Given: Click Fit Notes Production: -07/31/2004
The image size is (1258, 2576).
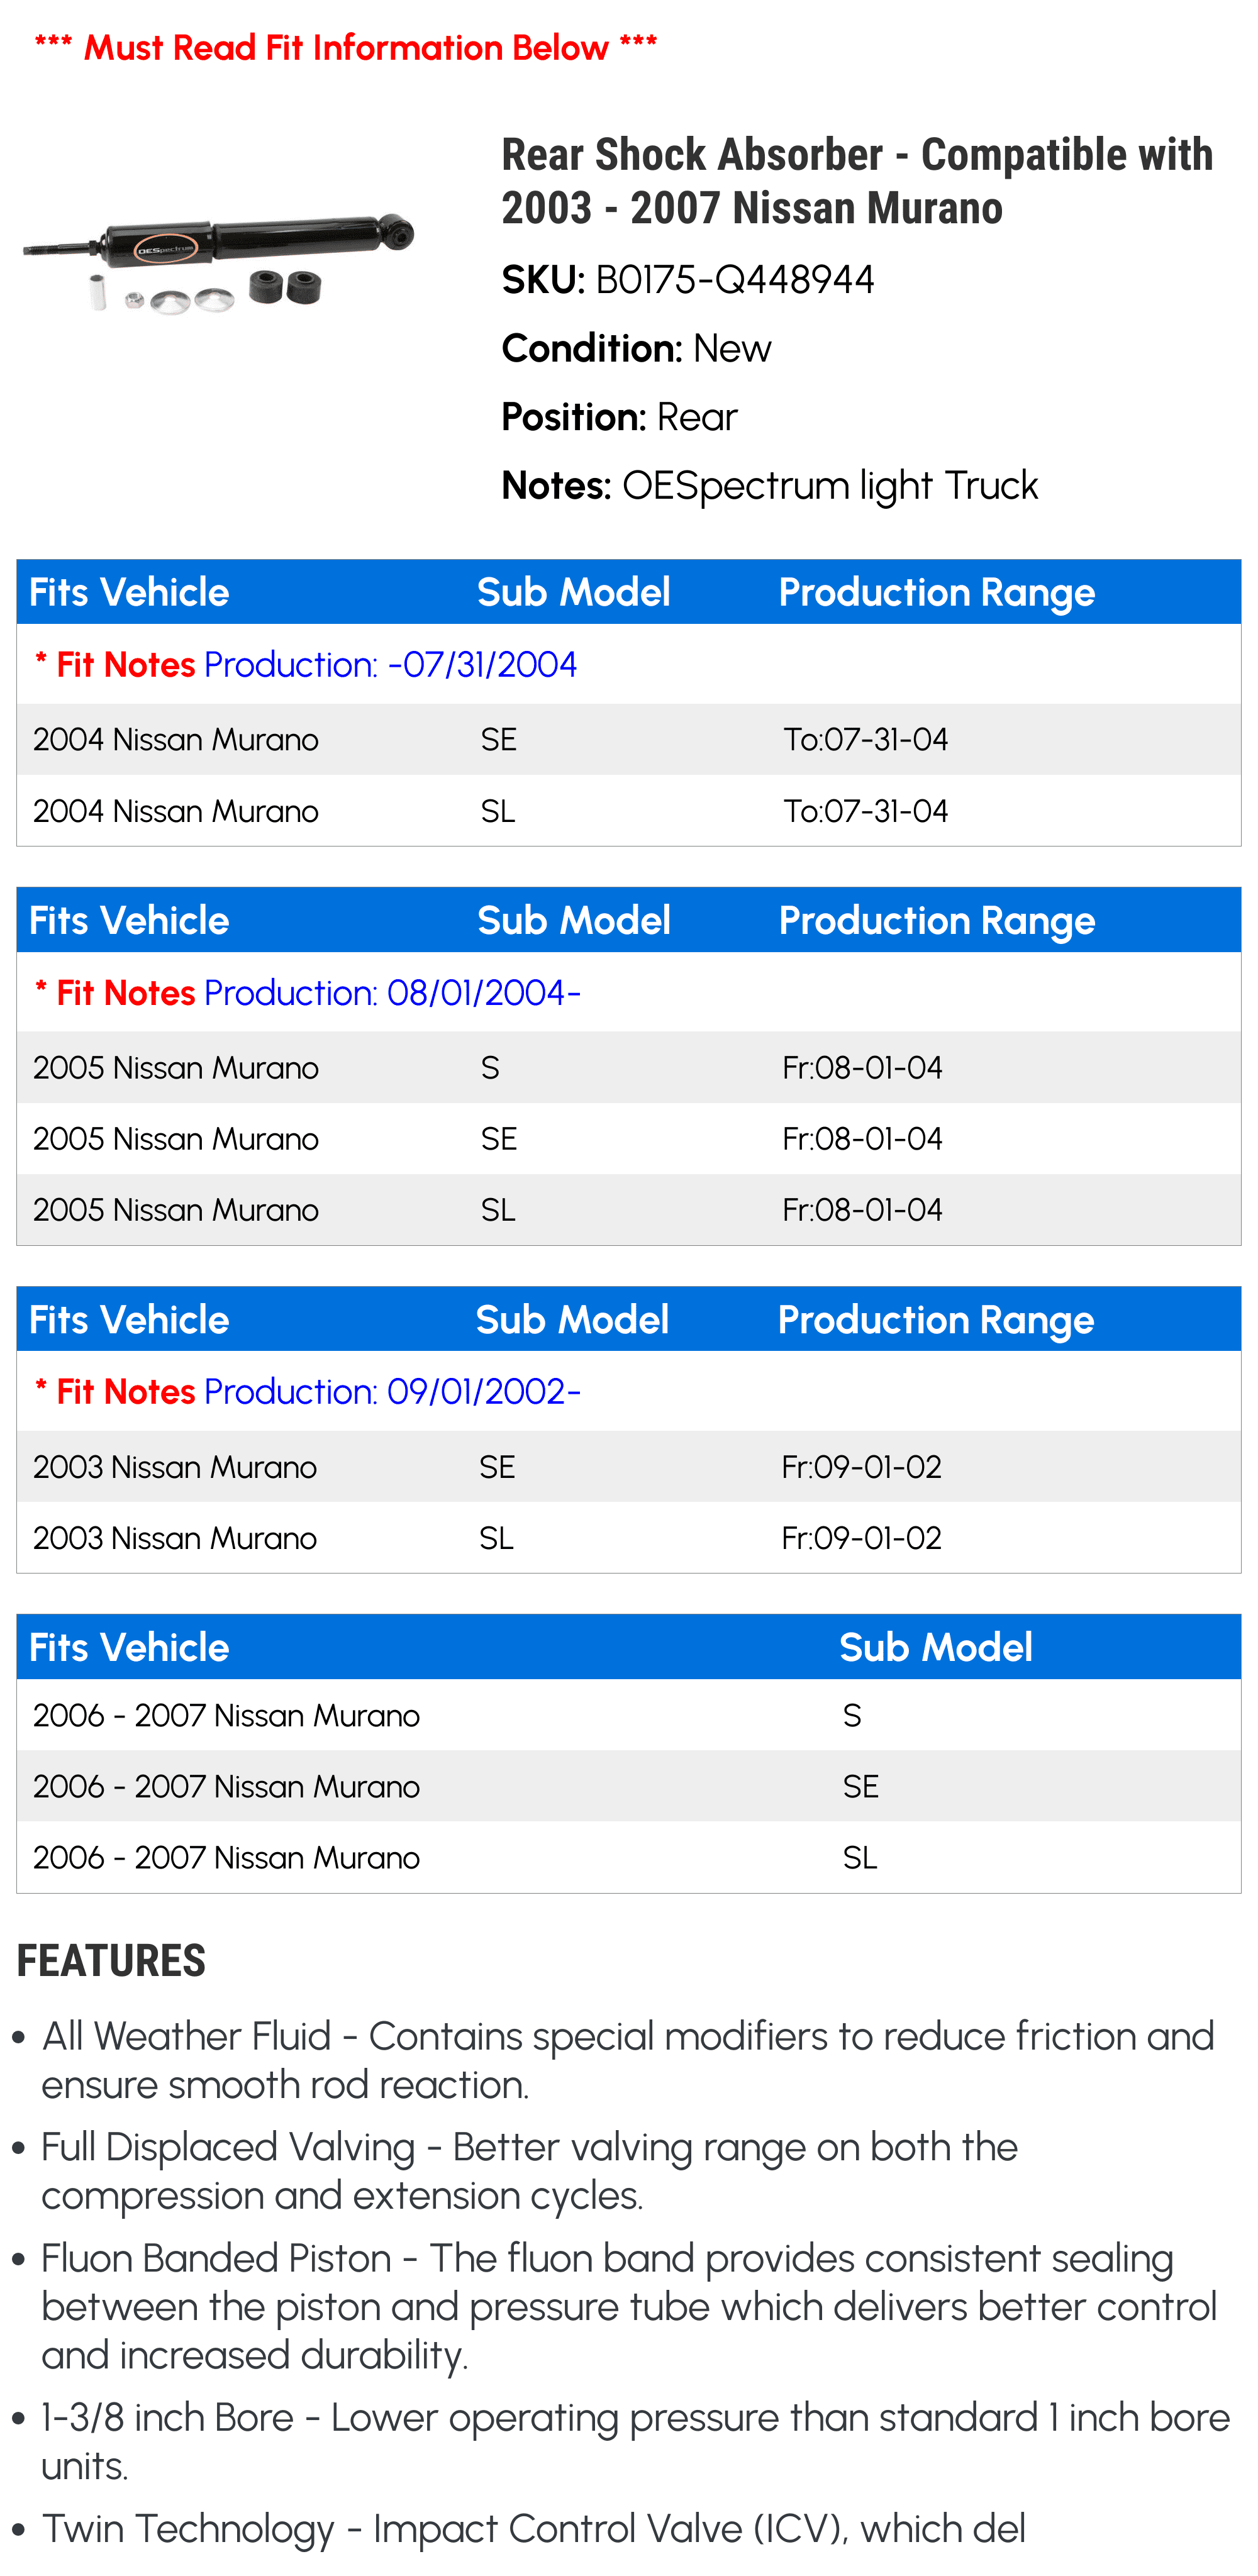Looking at the screenshot, I should click(305, 665).
